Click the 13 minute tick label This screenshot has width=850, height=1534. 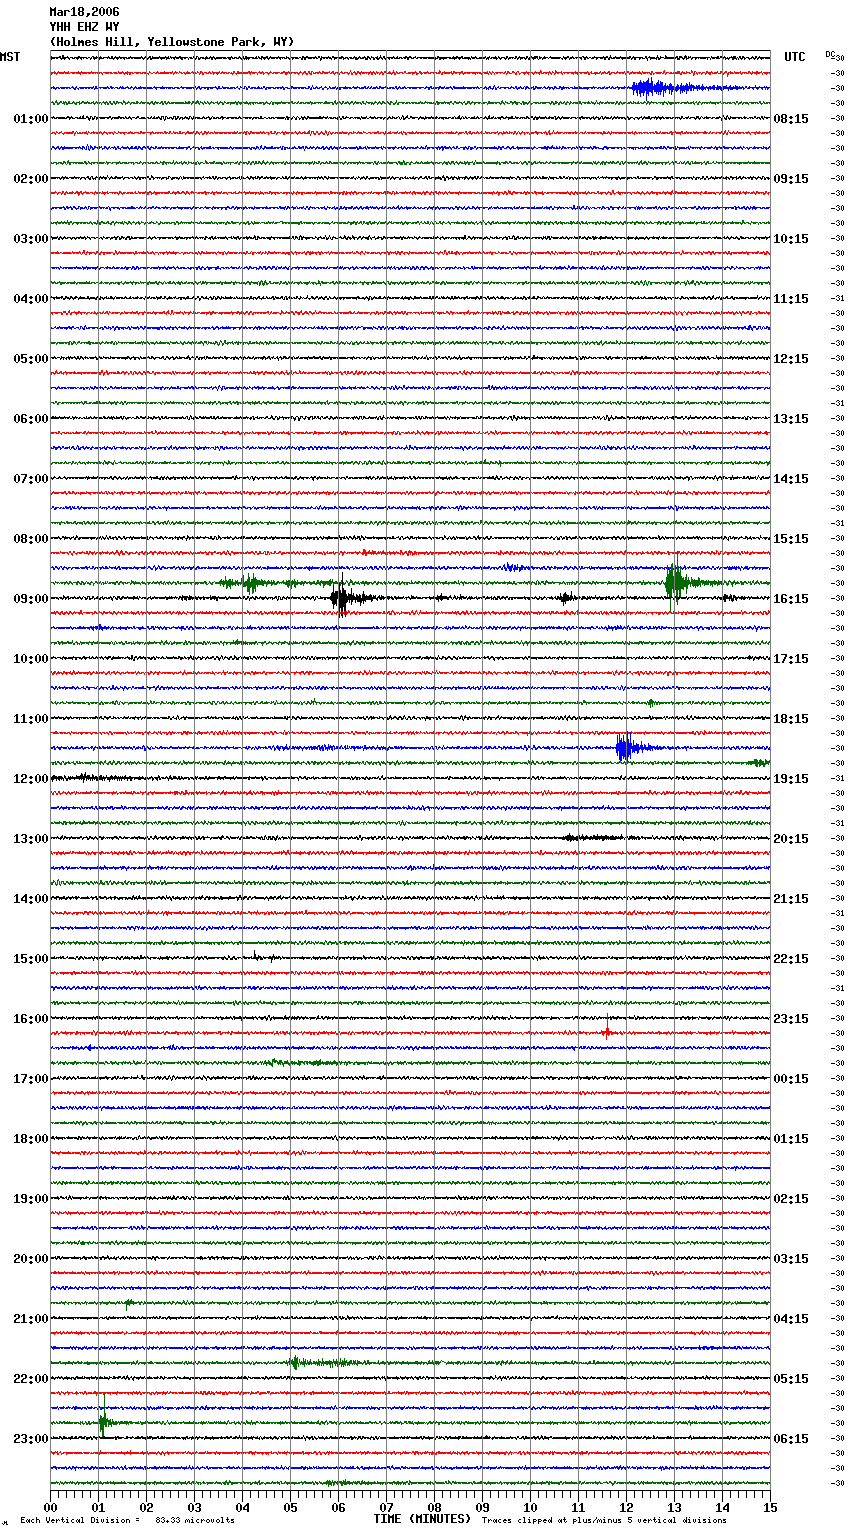[674, 1507]
